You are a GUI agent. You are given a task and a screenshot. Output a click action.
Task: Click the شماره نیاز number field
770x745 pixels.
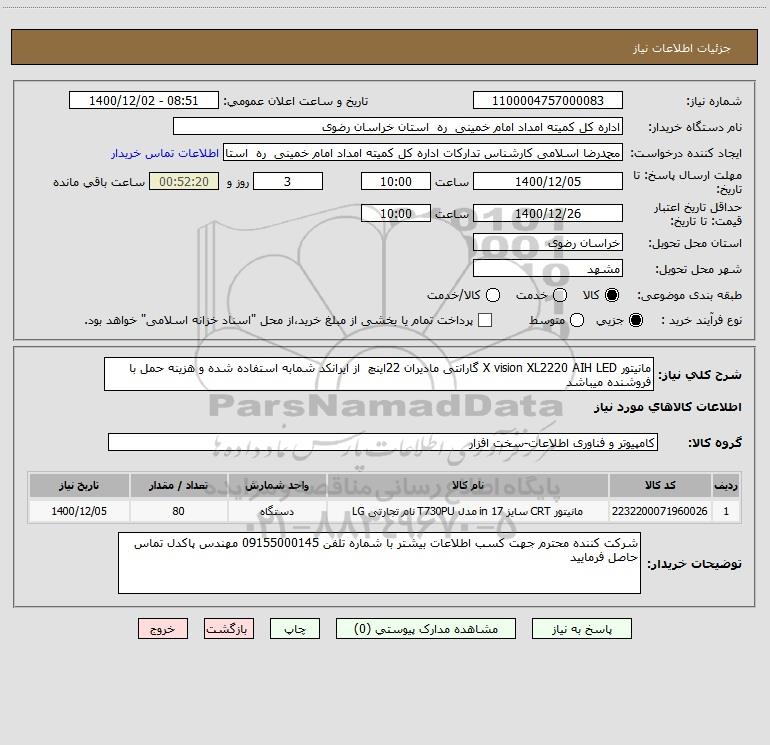[x=548, y=100]
